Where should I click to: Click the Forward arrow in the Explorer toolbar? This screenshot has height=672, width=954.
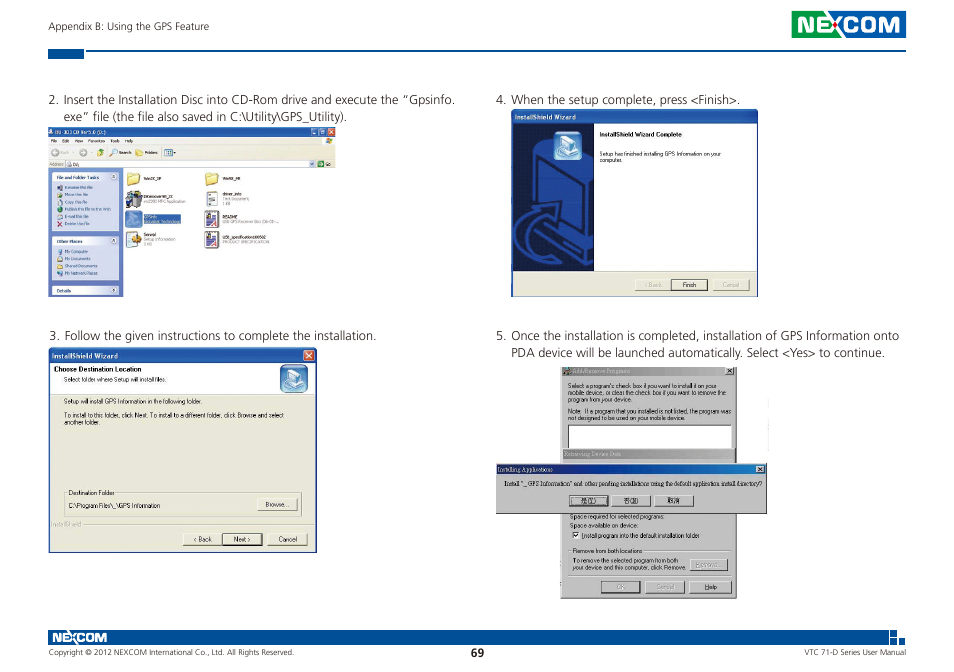point(83,153)
